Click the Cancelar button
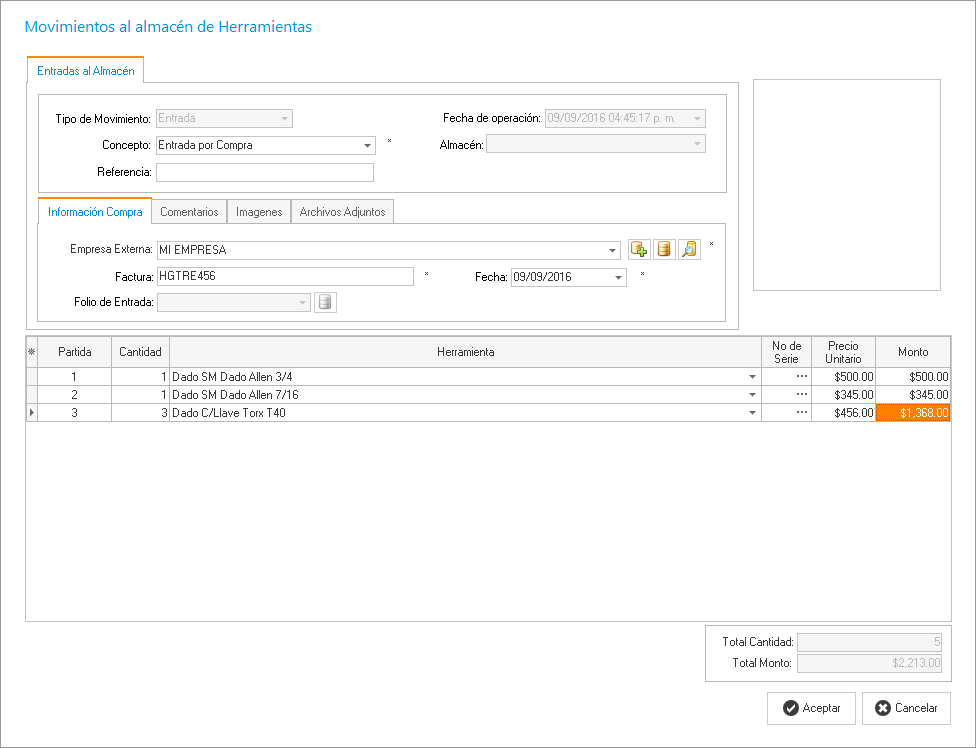The width and height of the screenshot is (976, 748). pos(906,708)
